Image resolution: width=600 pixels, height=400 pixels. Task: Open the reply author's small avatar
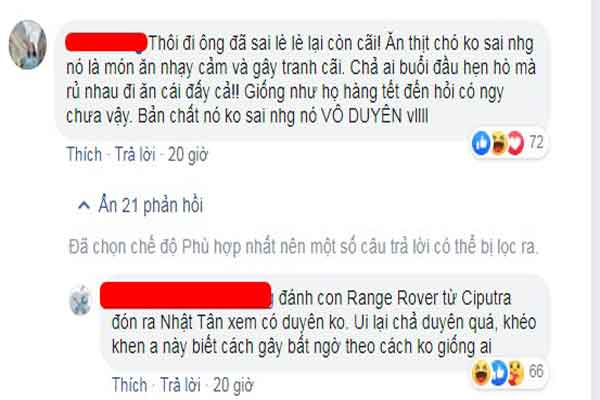pos(80,300)
